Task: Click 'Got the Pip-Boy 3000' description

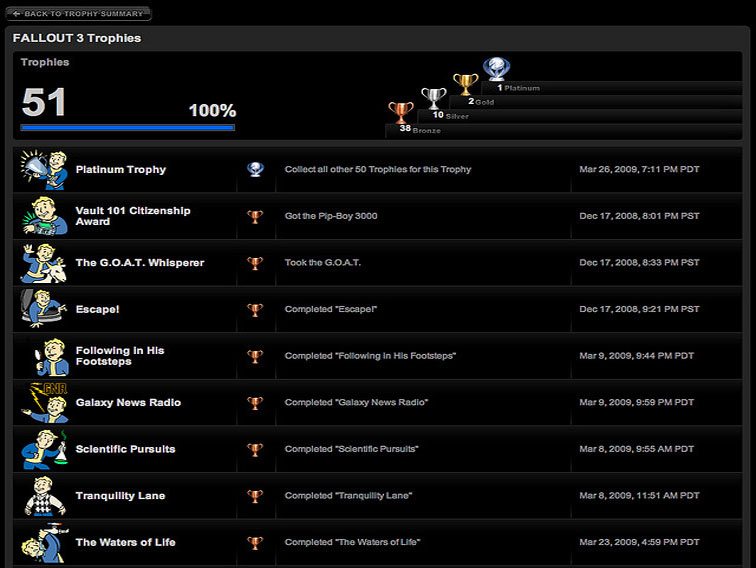Action: [x=331, y=216]
